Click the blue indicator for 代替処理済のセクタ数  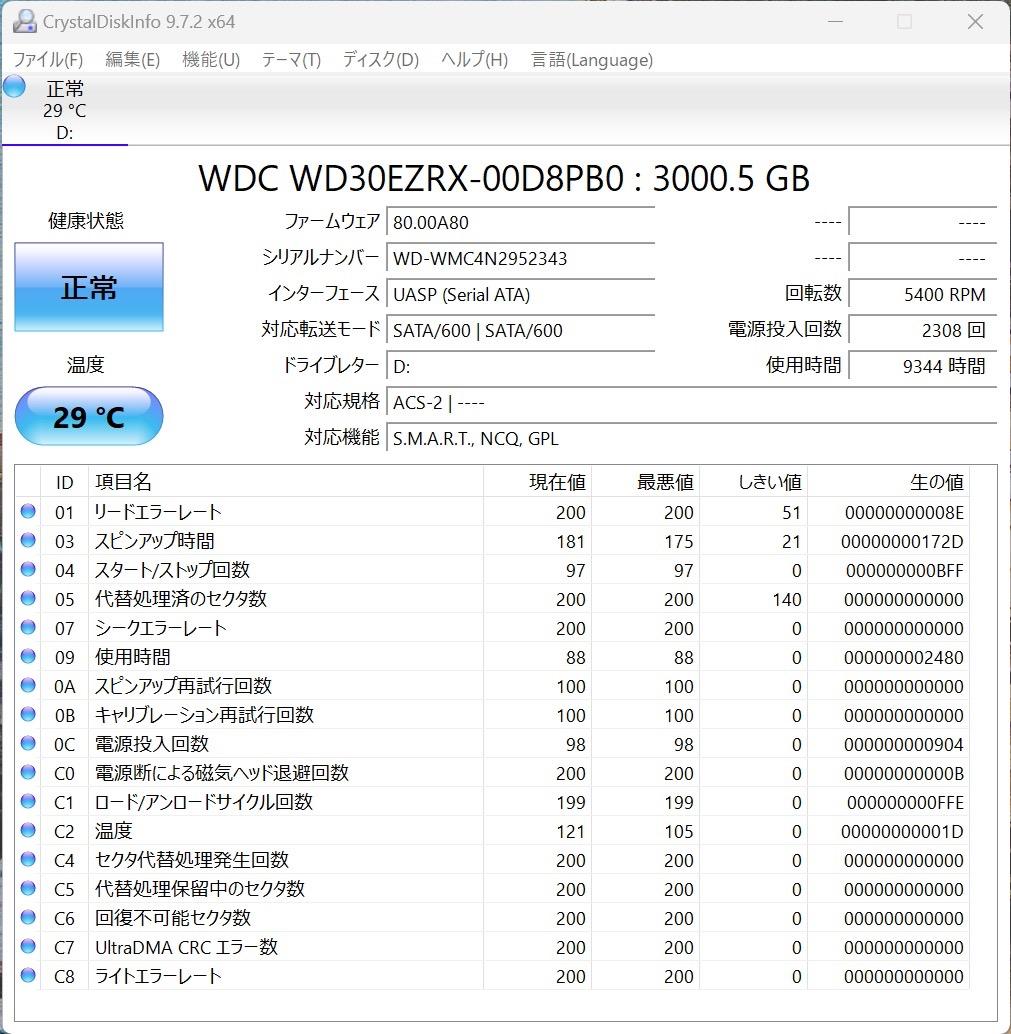point(30,599)
